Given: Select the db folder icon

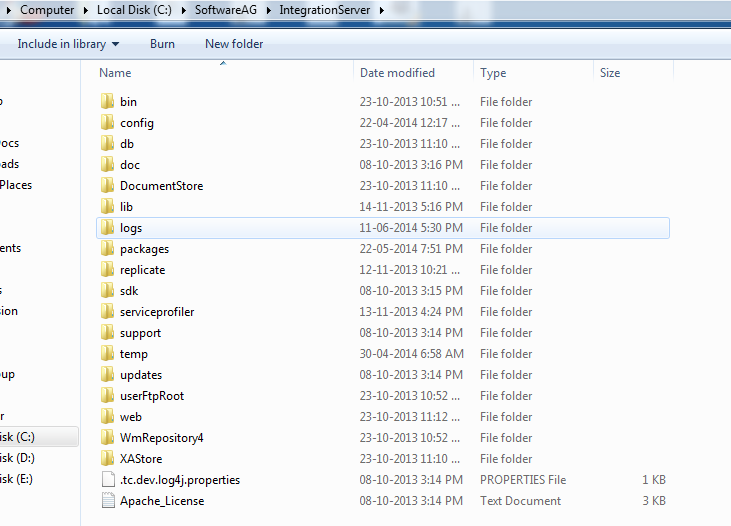Looking at the screenshot, I should [107, 143].
